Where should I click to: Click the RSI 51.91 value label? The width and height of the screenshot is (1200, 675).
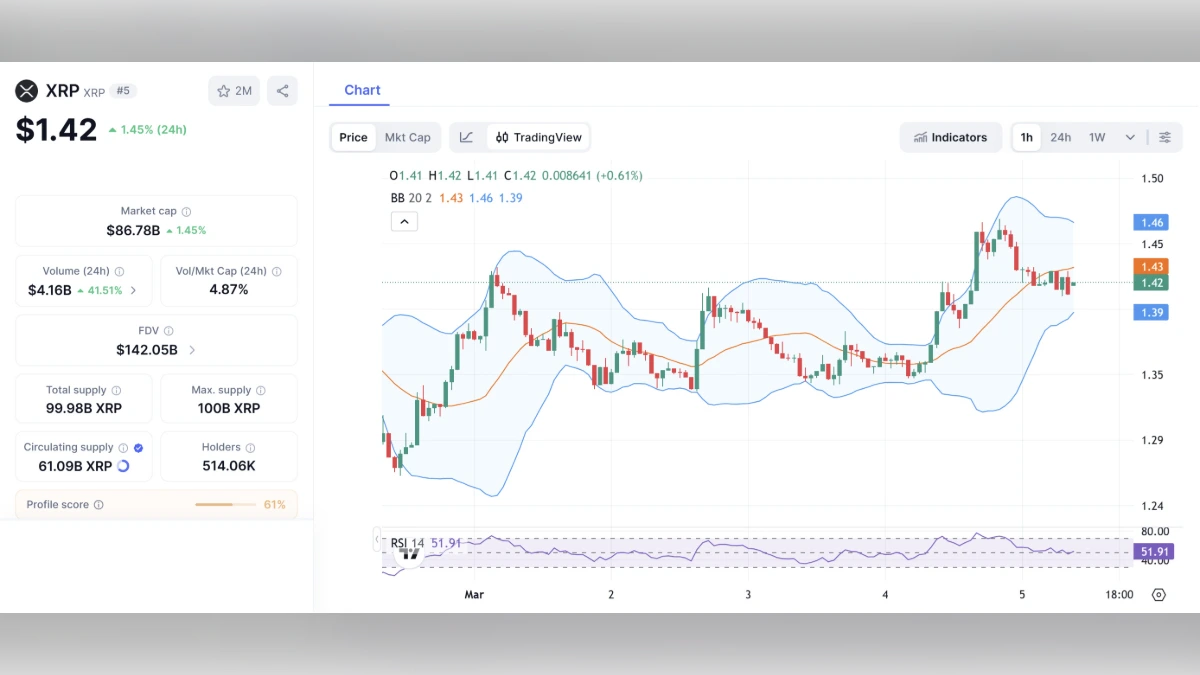(1153, 551)
